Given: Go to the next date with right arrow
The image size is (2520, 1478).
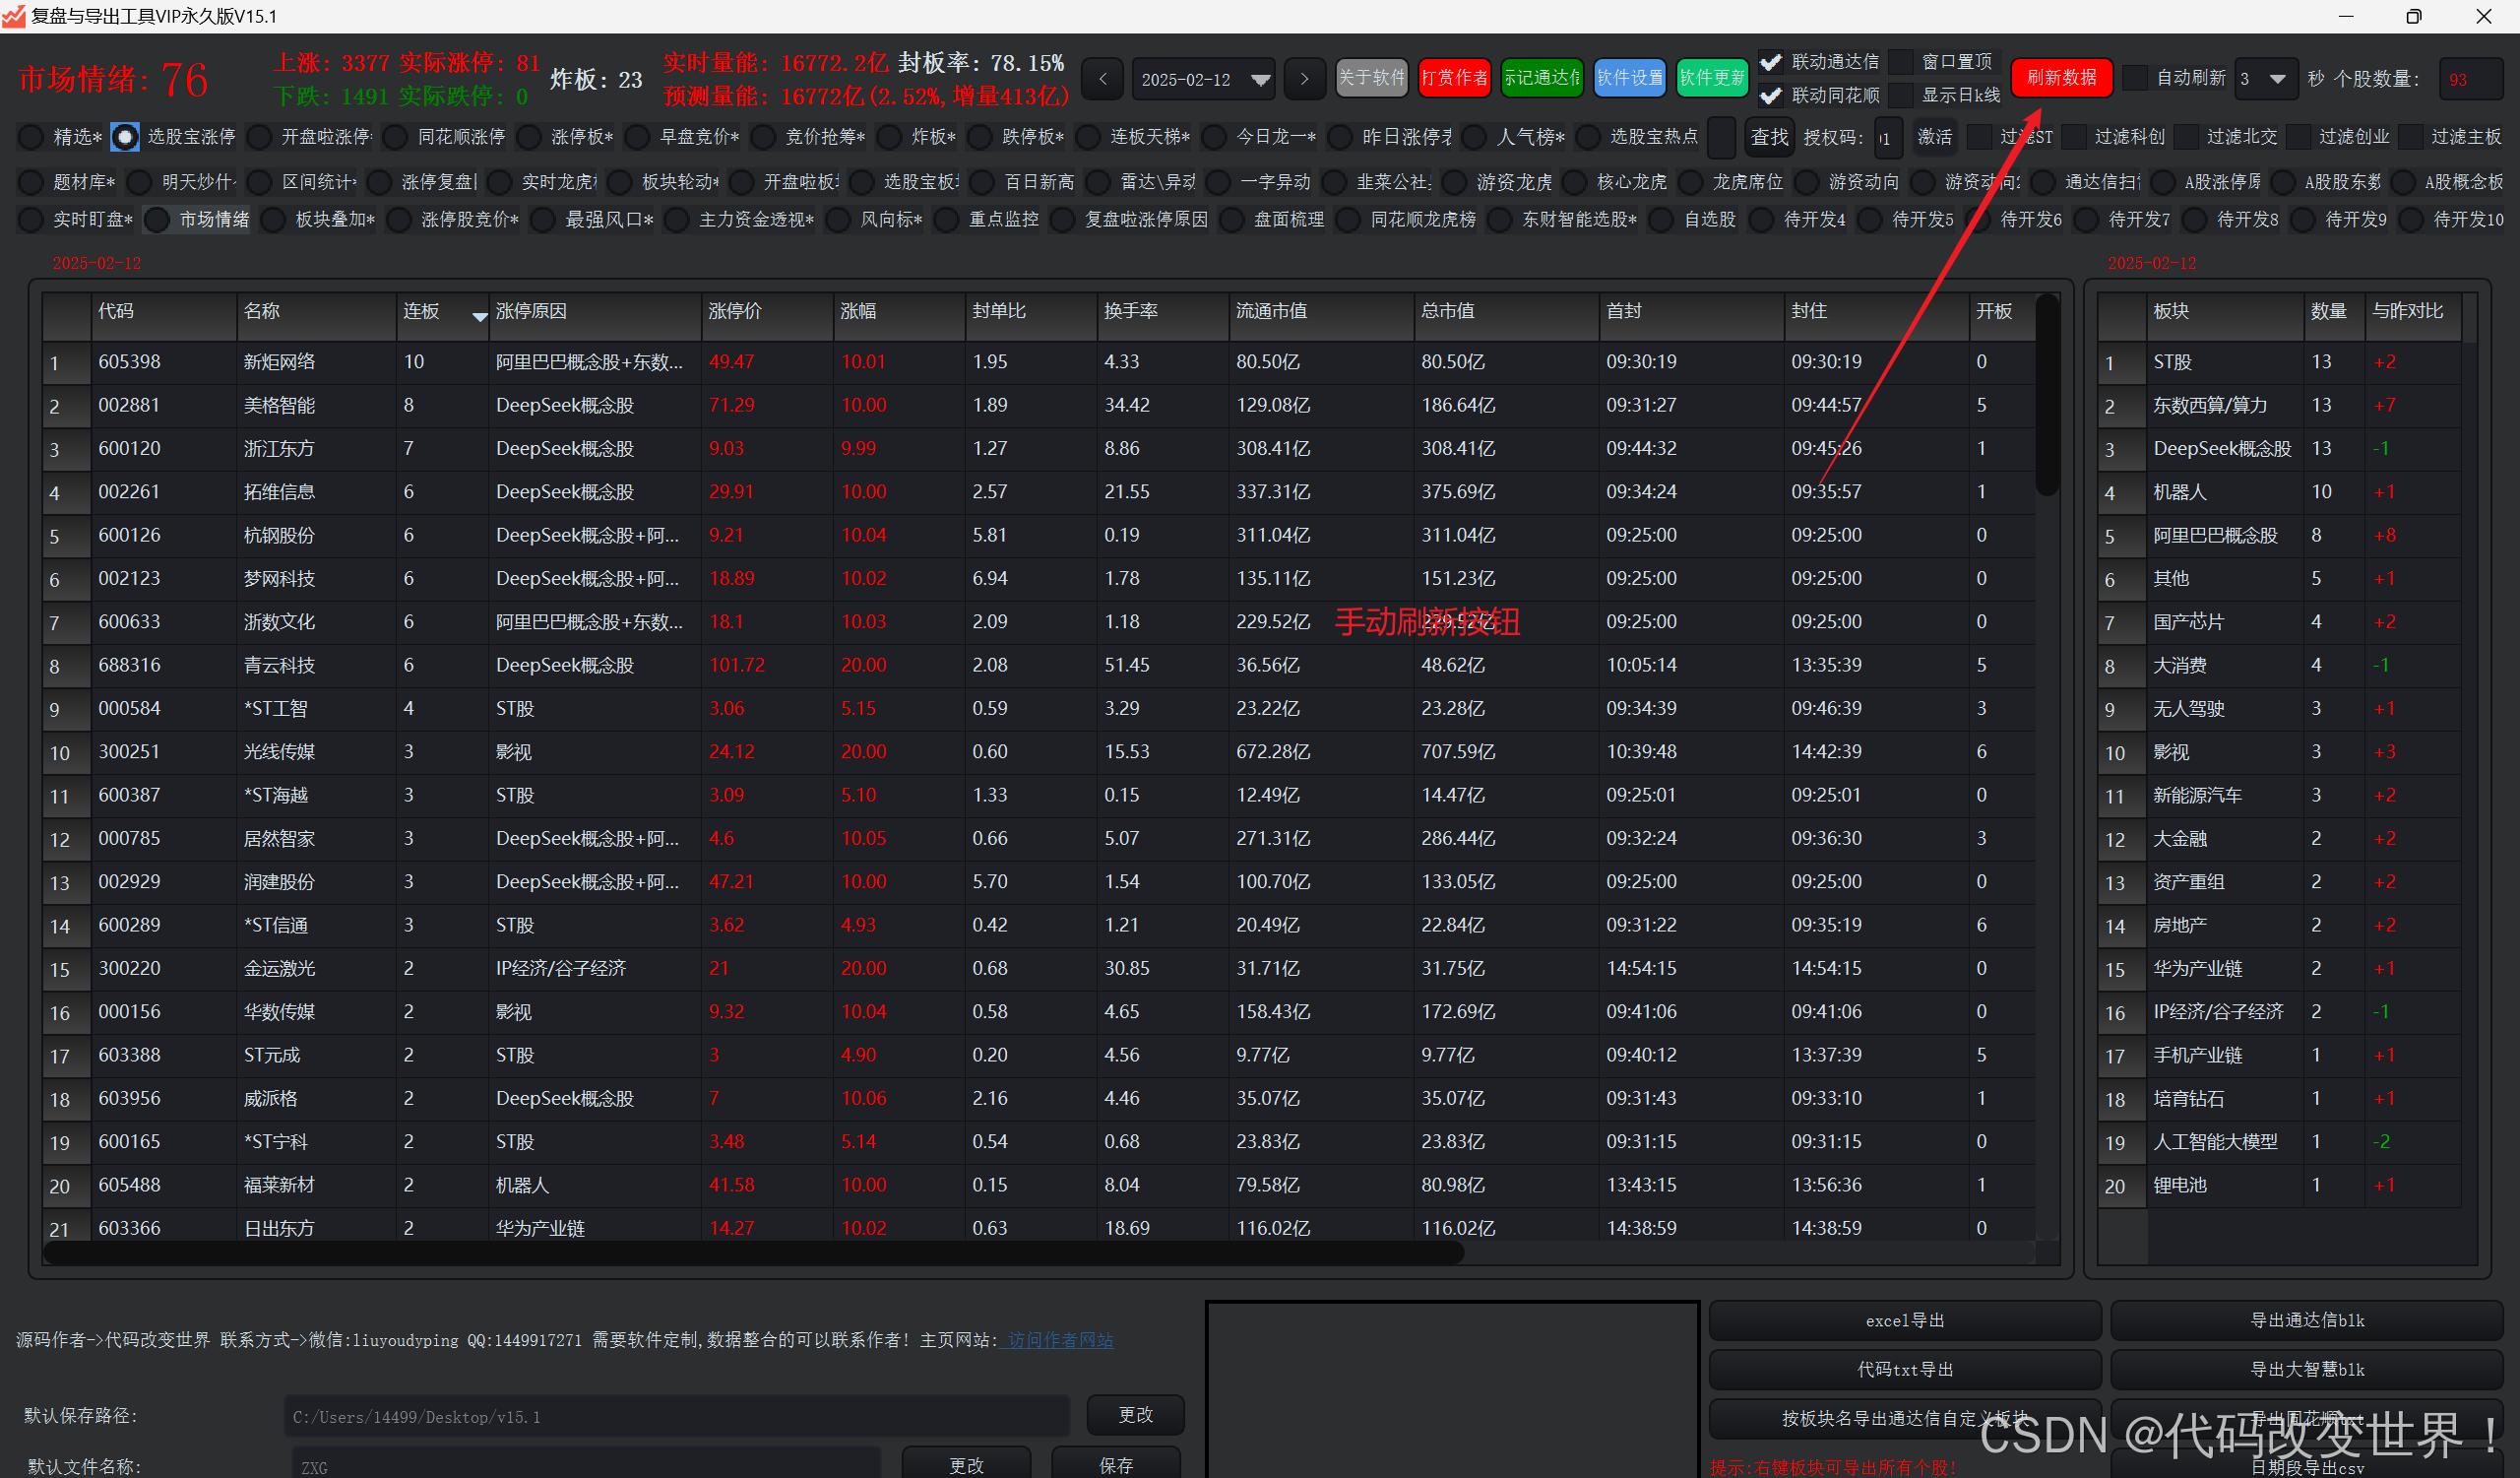Looking at the screenshot, I should coord(1304,79).
